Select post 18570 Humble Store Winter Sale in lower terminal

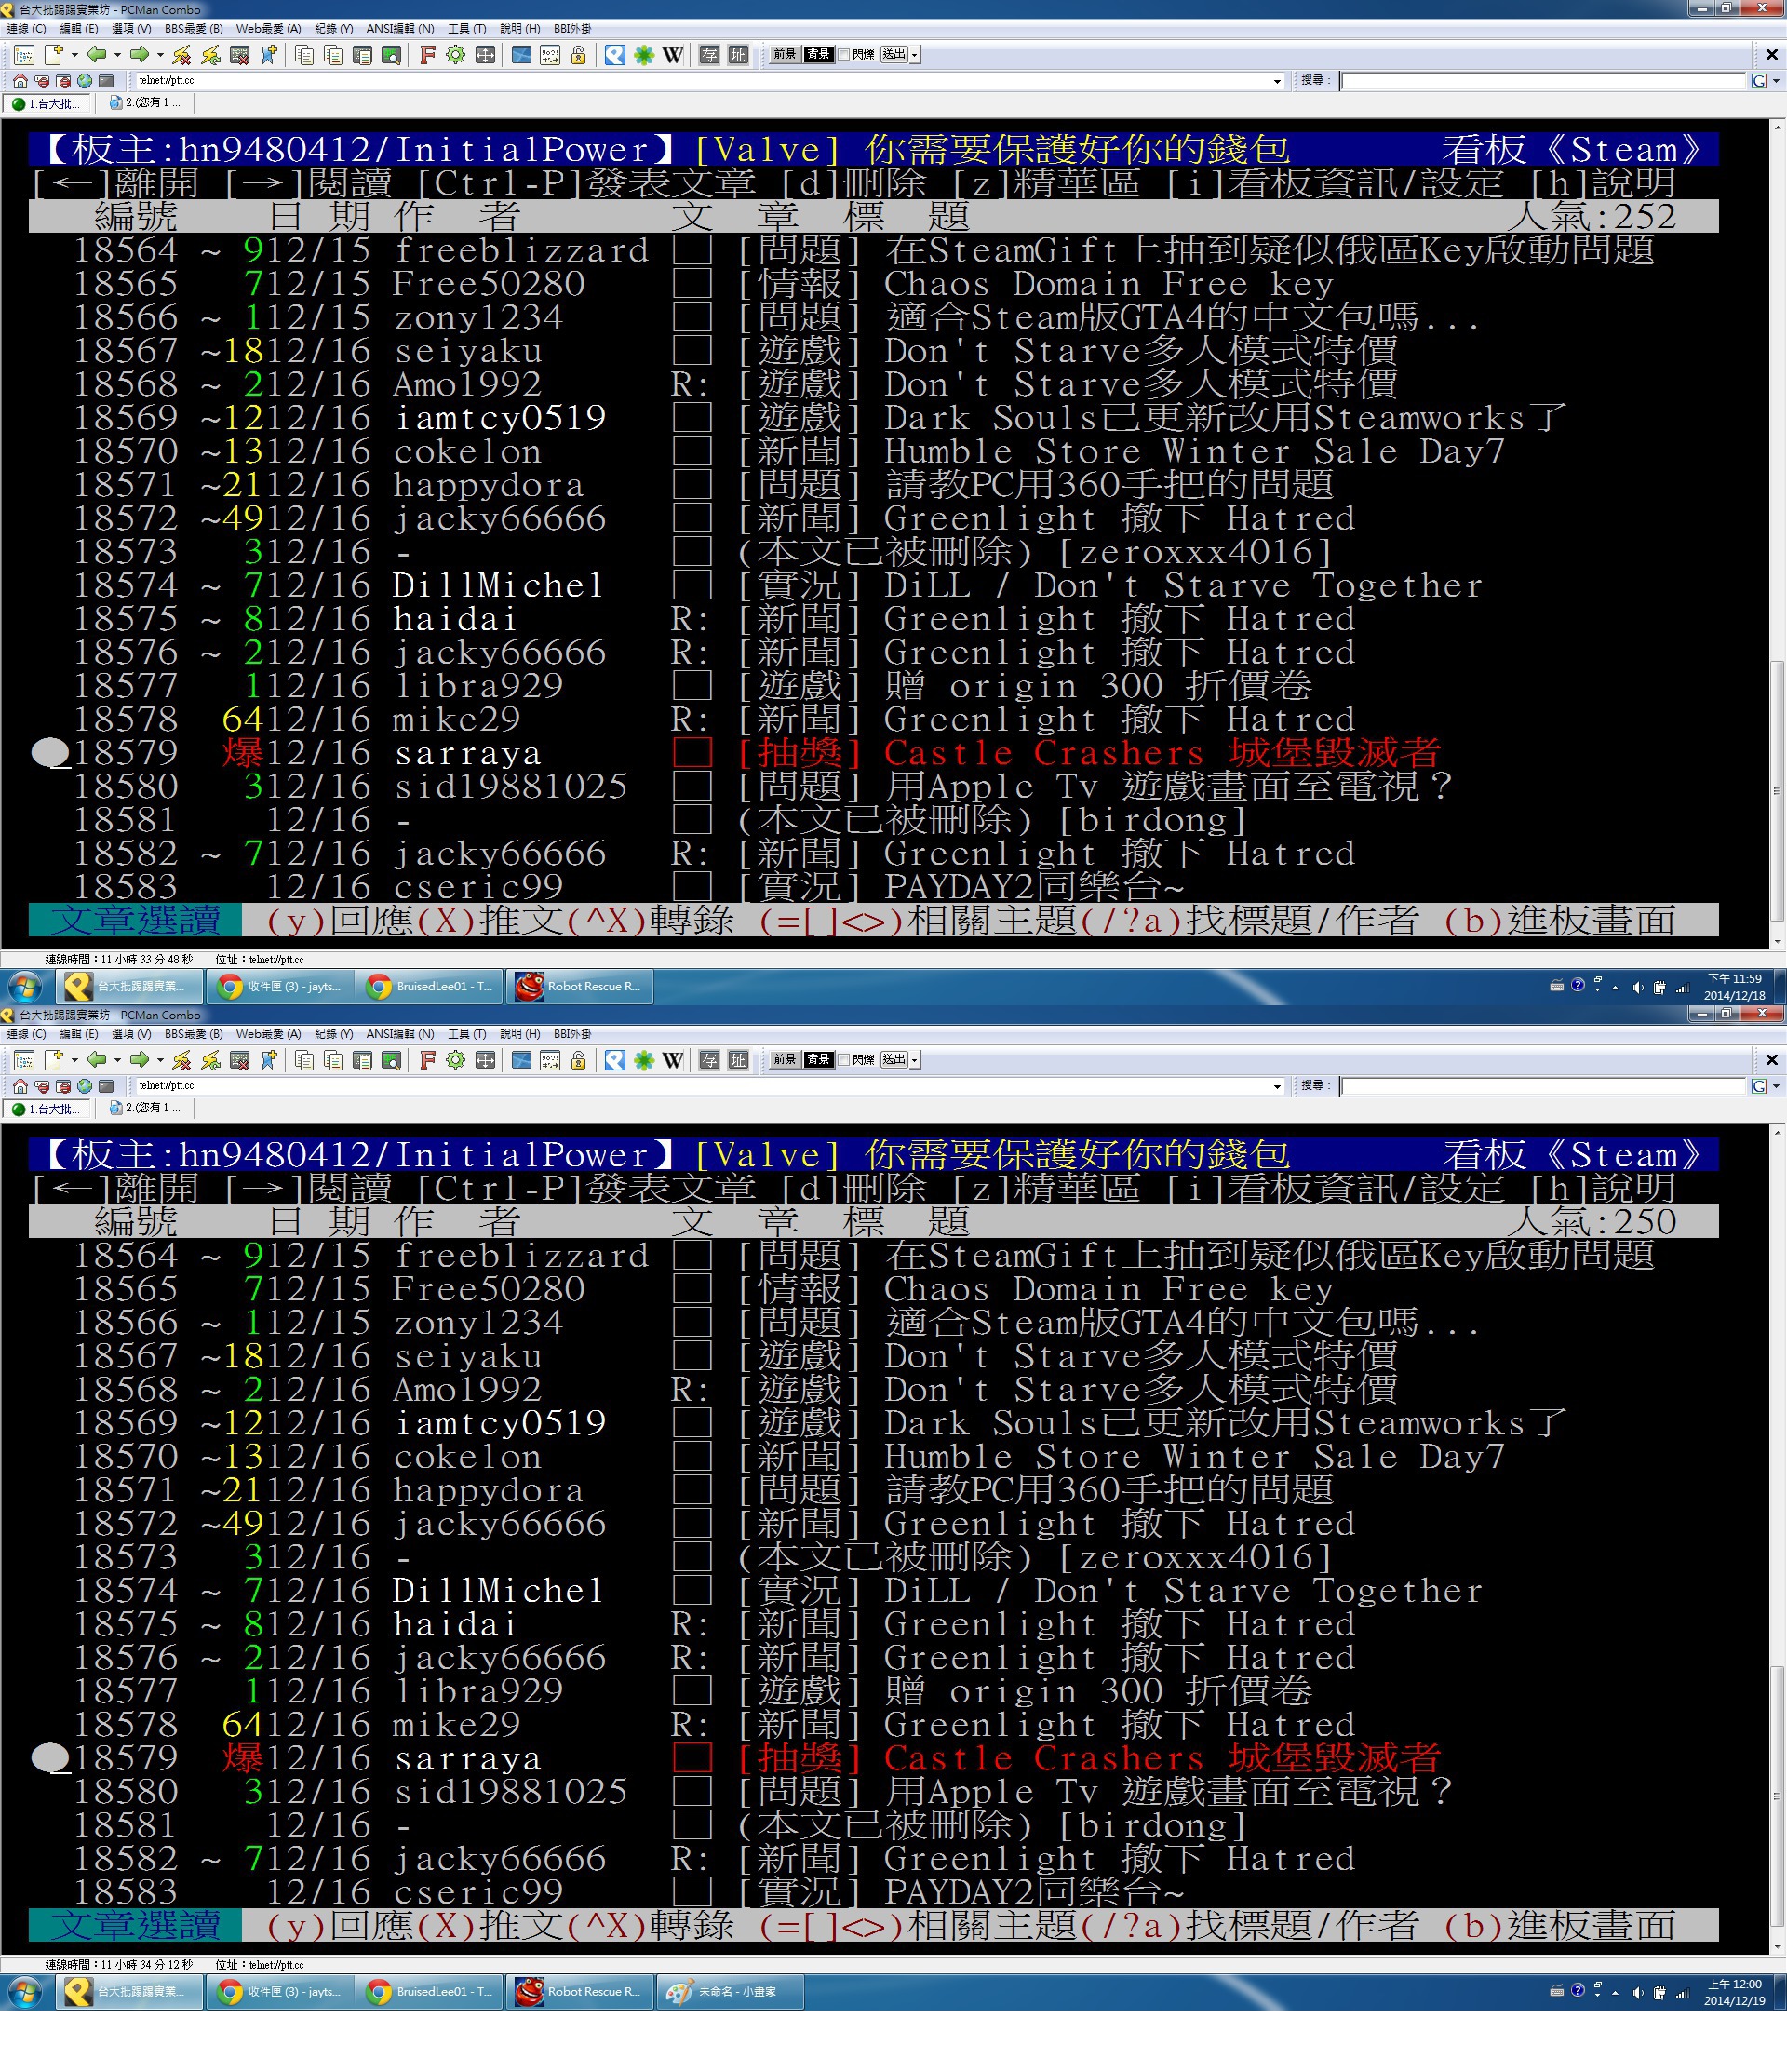[874, 1457]
